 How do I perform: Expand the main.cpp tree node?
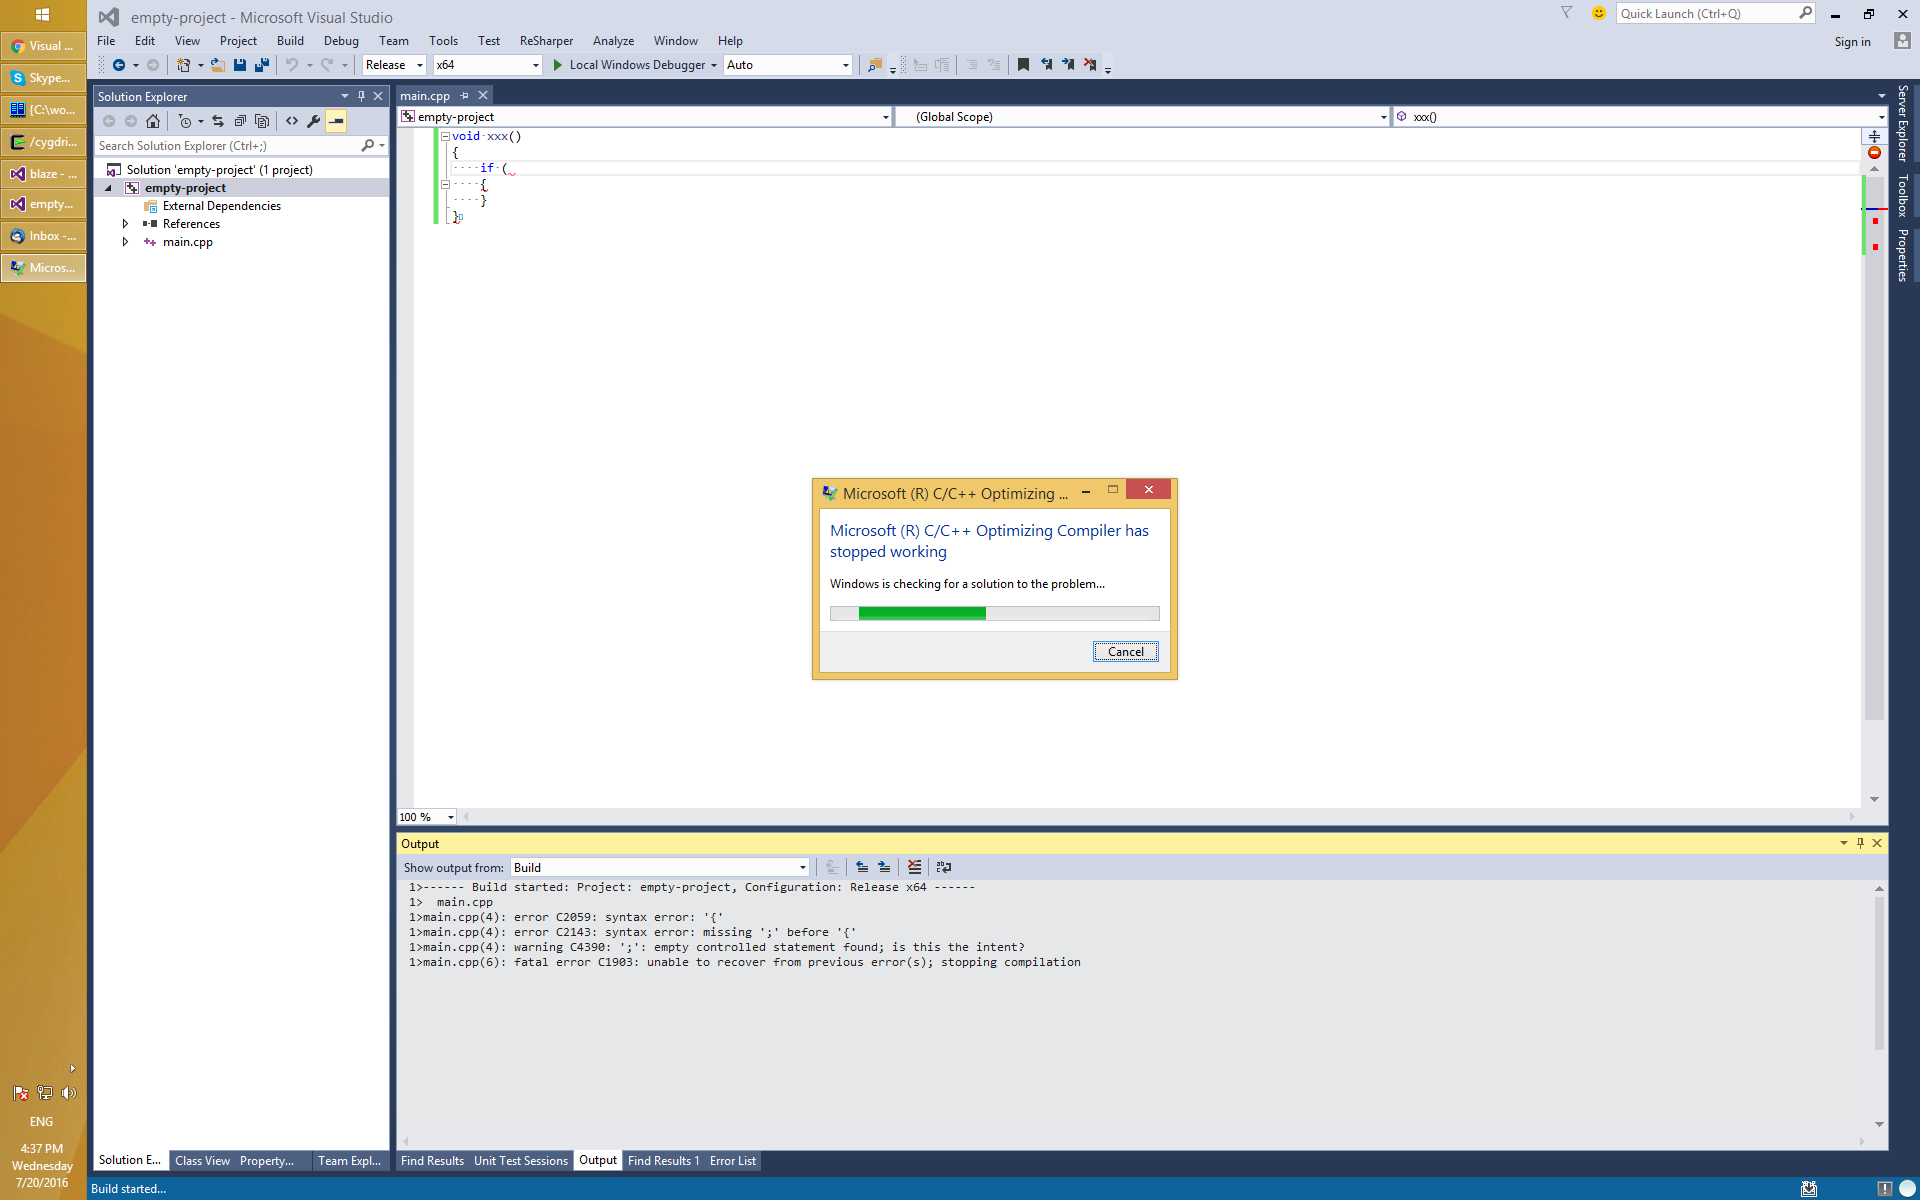click(125, 242)
